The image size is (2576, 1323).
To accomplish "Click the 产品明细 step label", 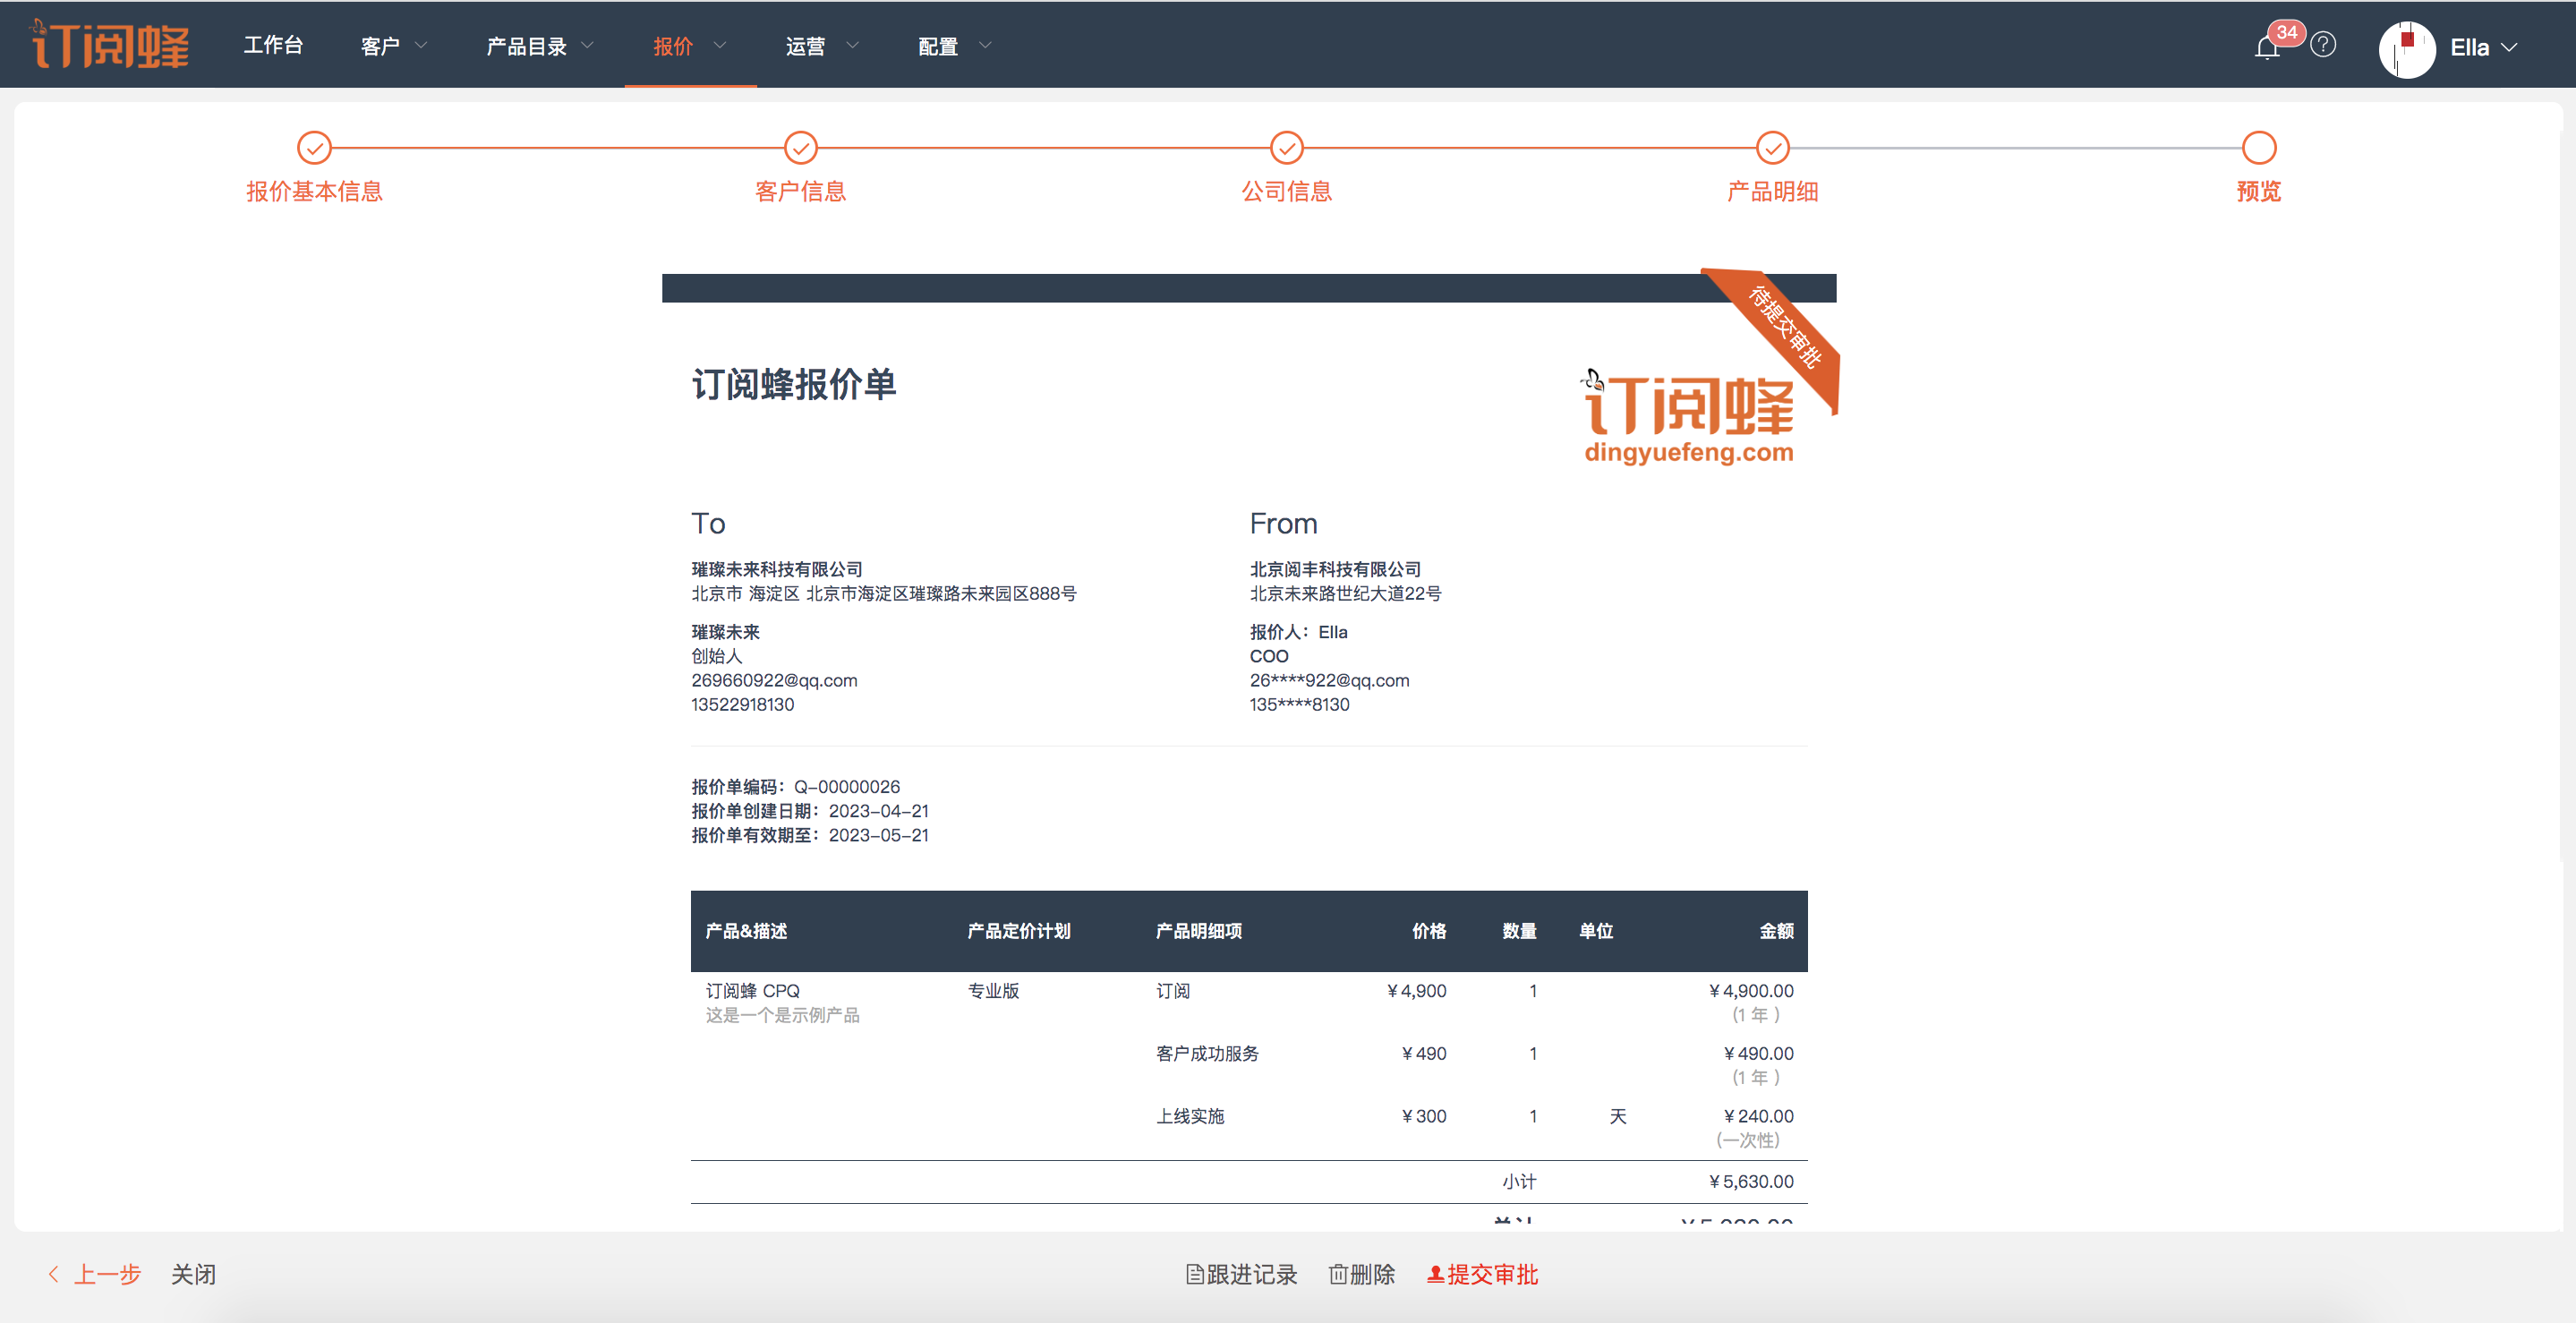I will pyautogui.click(x=1772, y=191).
